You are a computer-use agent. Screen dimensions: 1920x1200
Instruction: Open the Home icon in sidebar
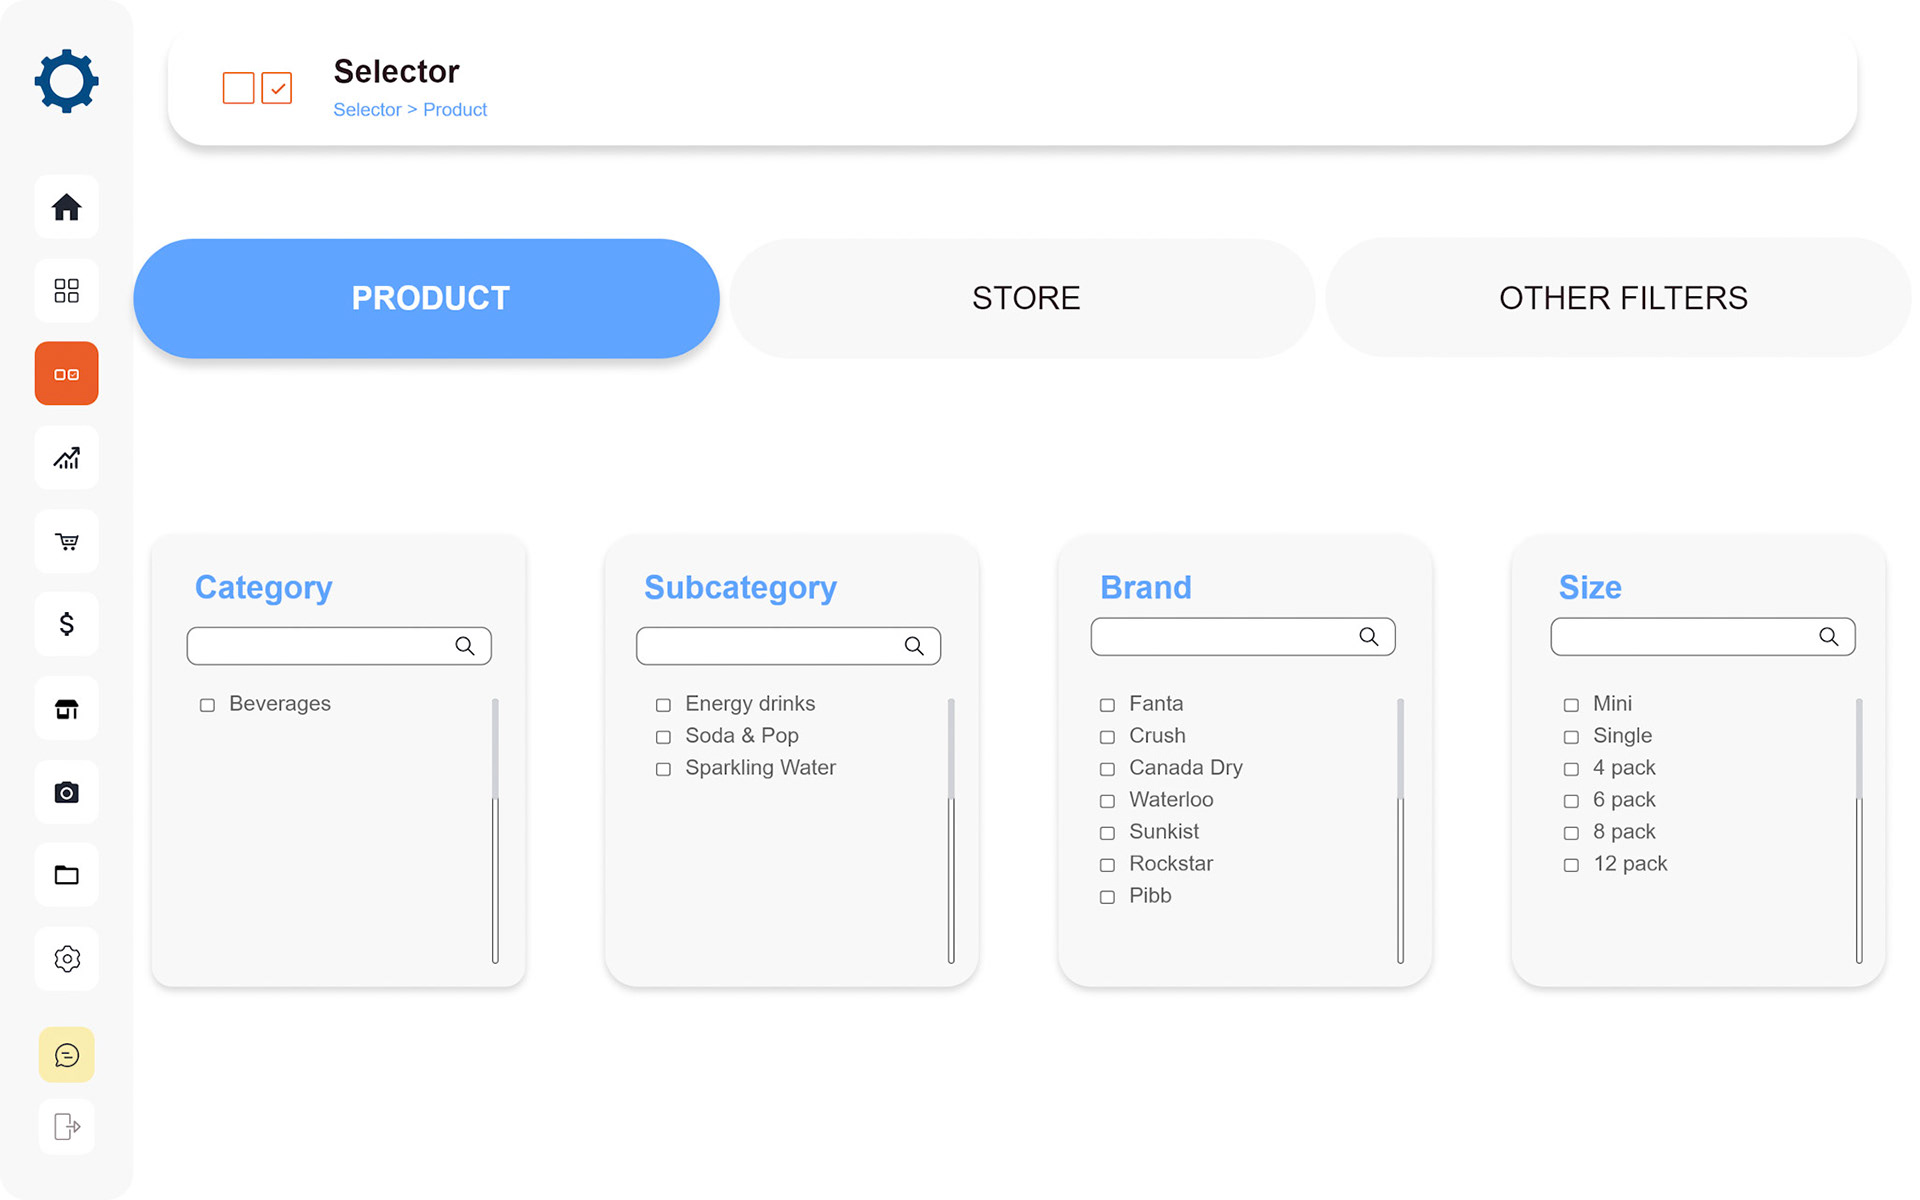point(66,207)
